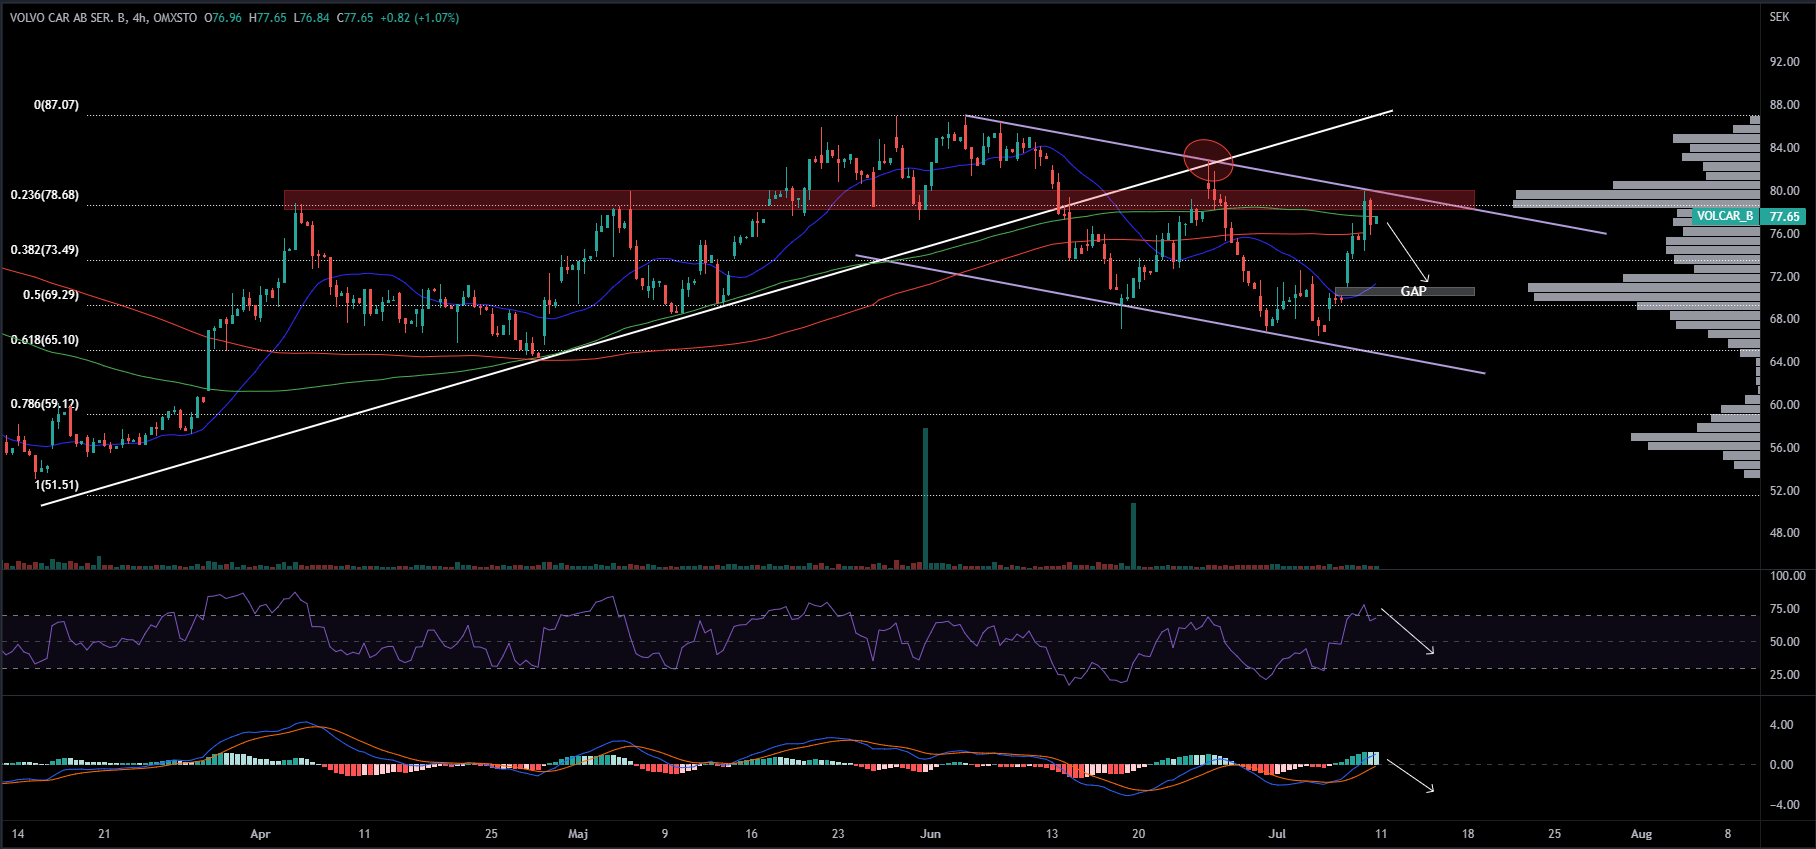Select the arrow in MACD panel

point(1410,776)
